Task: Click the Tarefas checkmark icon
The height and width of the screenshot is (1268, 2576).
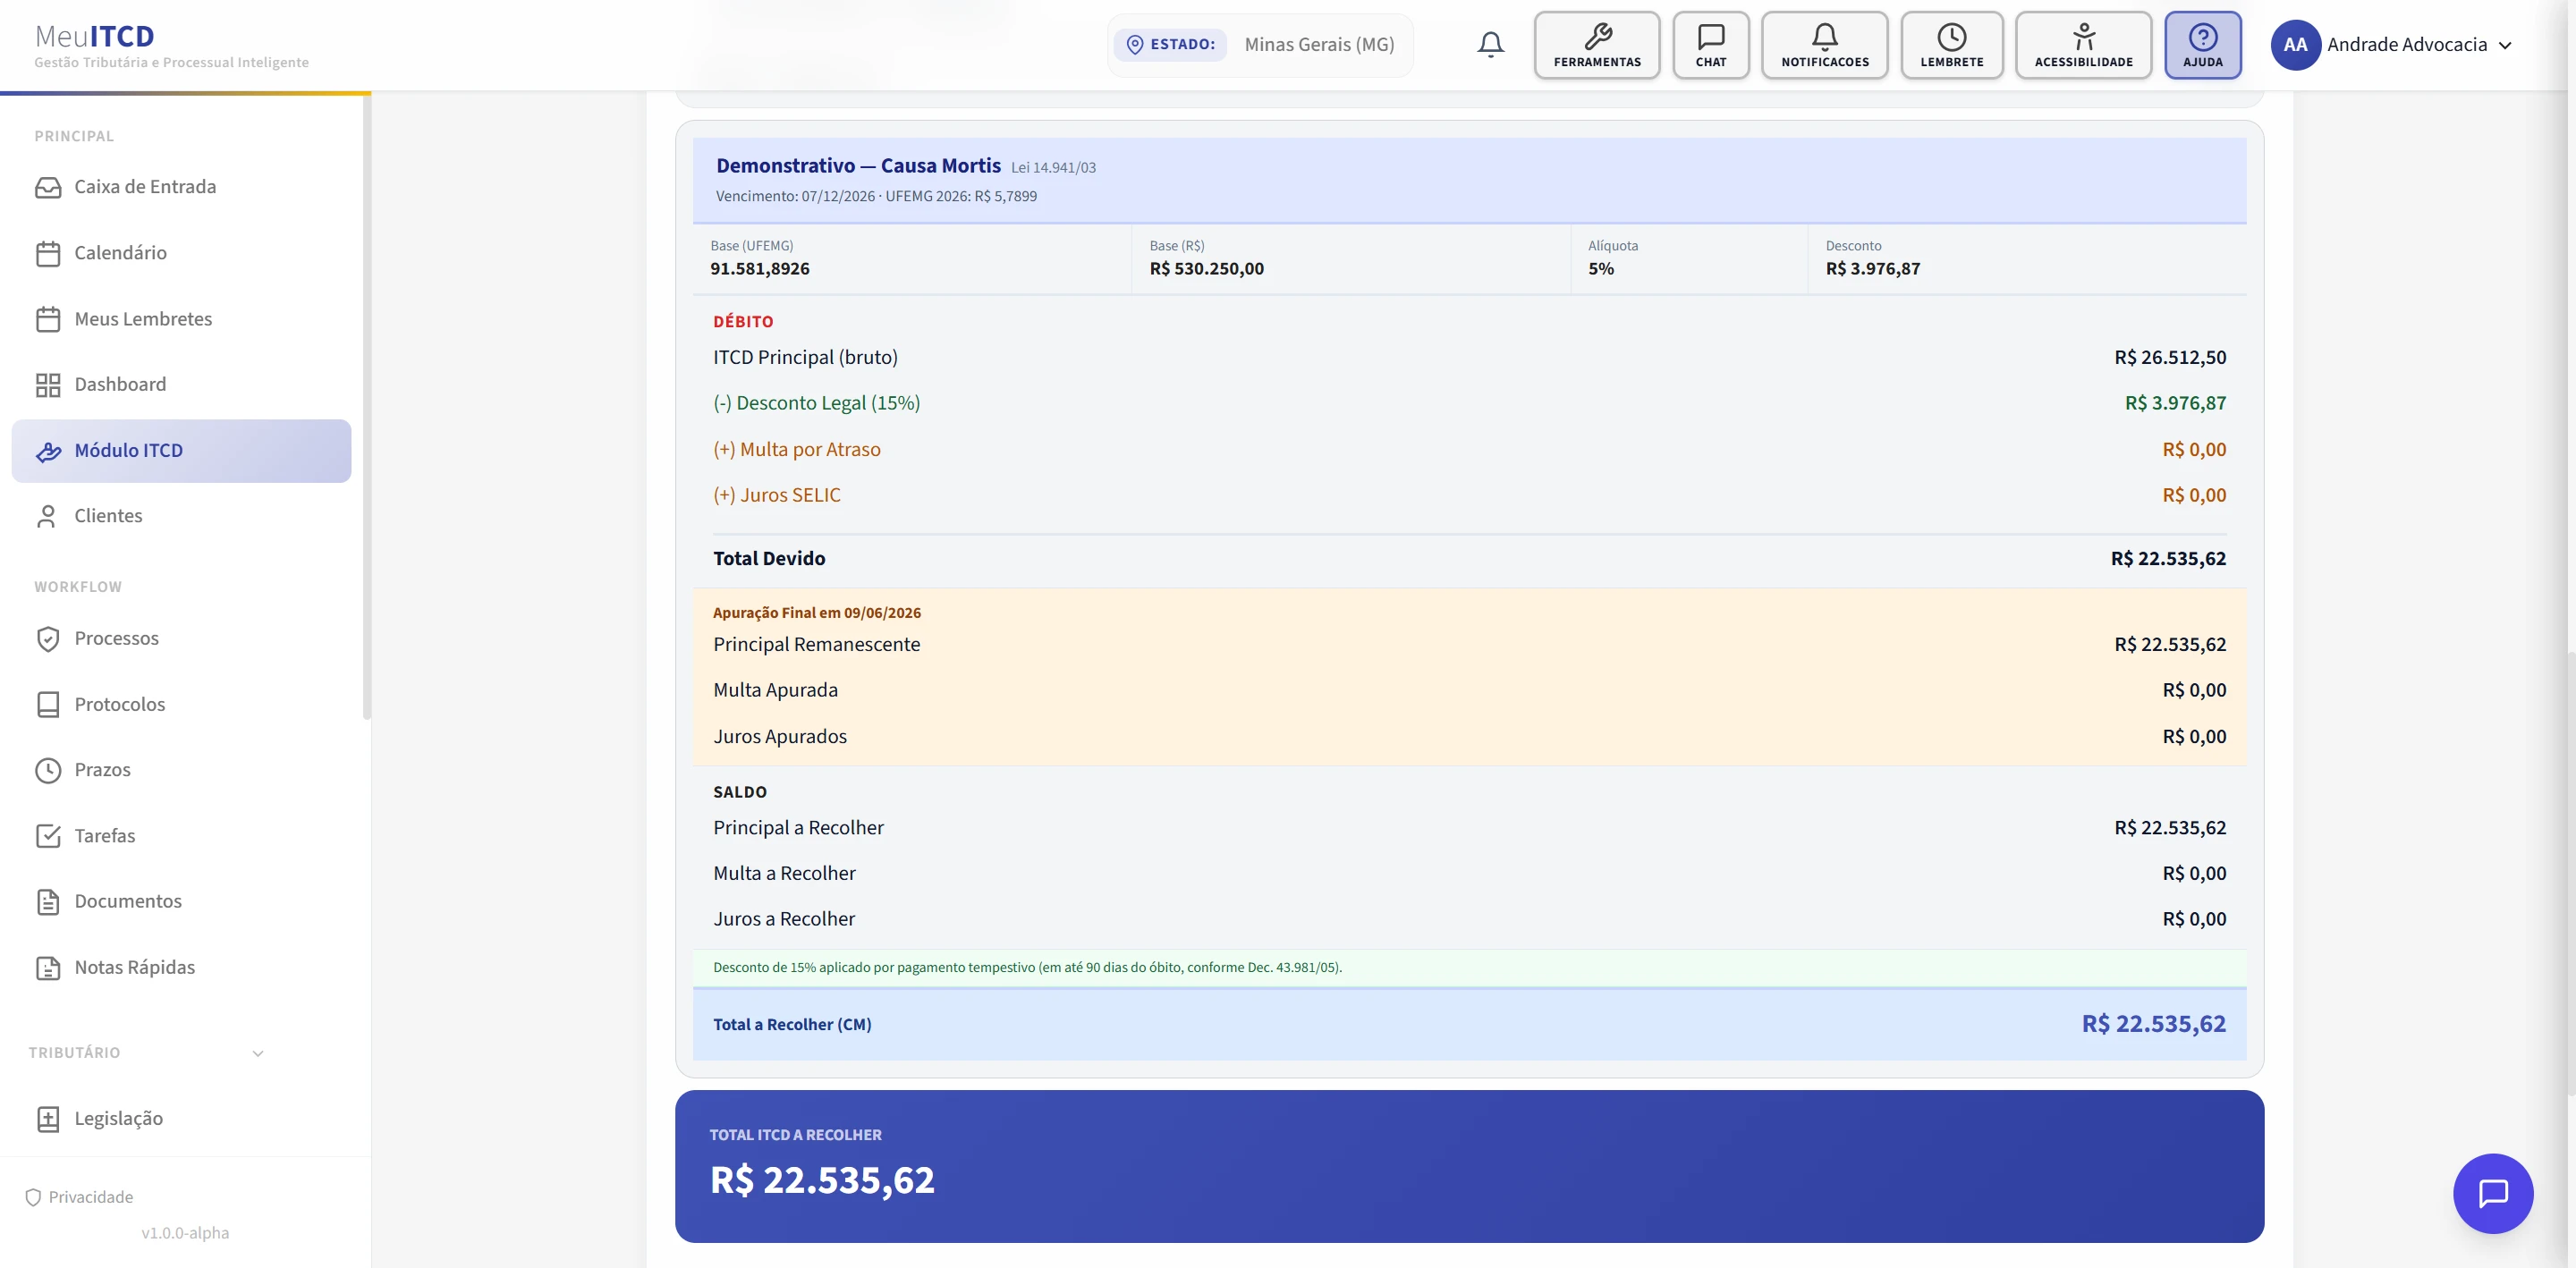Action: 48,836
